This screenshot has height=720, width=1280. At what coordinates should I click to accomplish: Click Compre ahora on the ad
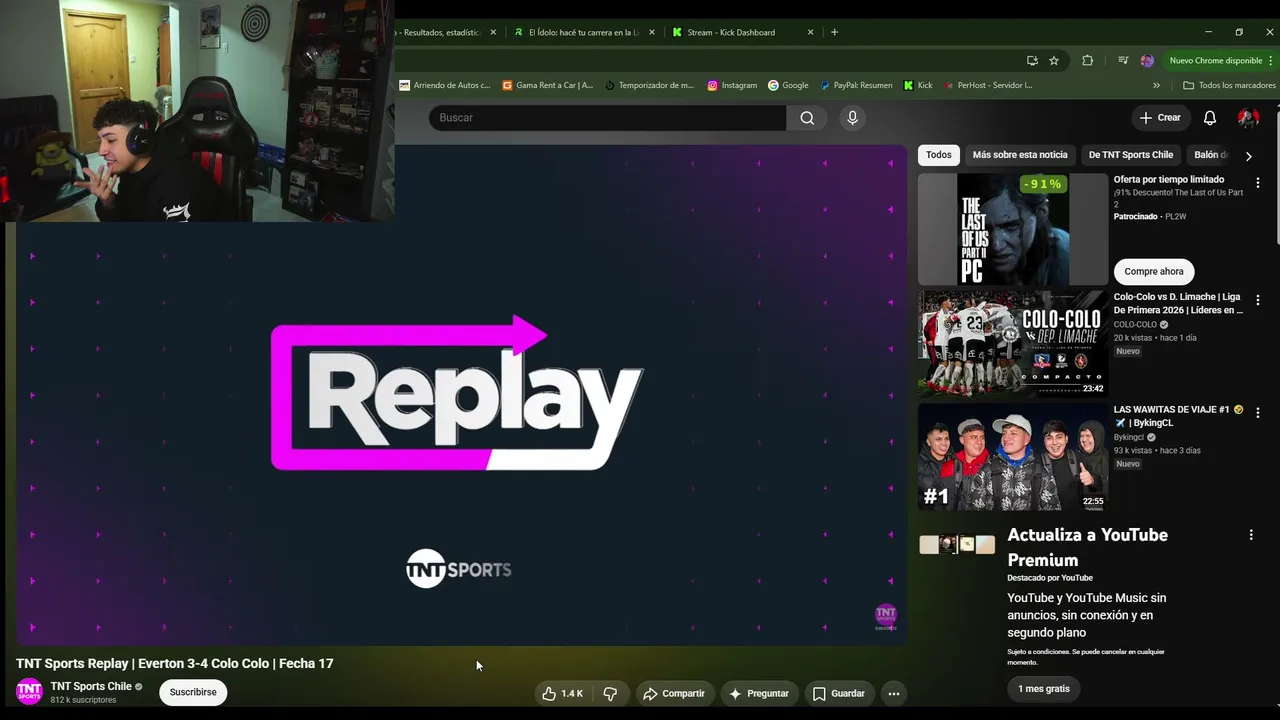(1154, 271)
